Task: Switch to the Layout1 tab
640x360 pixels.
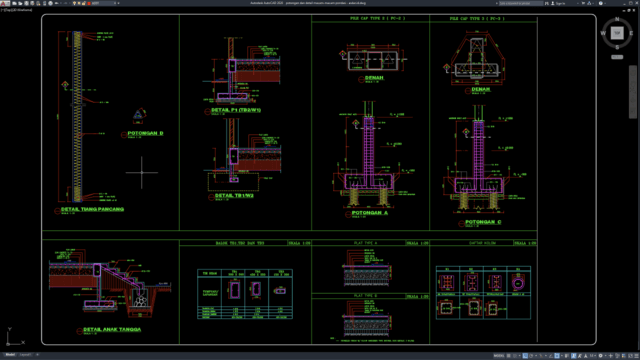Action: pyautogui.click(x=25, y=355)
